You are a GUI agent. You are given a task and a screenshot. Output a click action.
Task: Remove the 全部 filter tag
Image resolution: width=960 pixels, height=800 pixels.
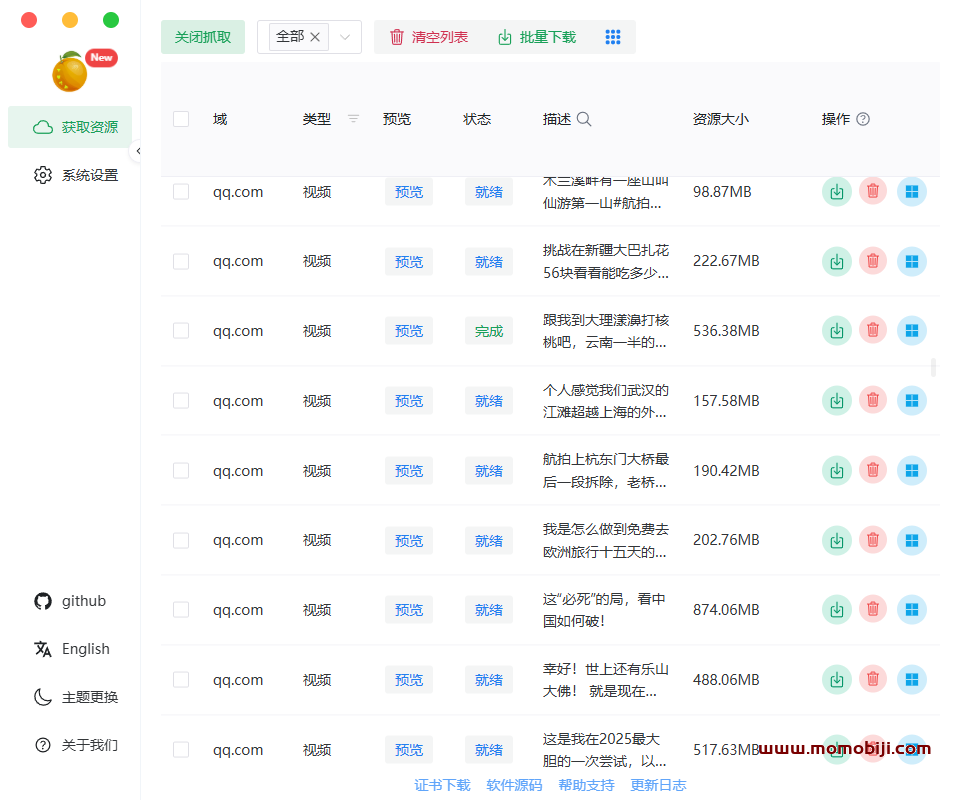tap(316, 35)
